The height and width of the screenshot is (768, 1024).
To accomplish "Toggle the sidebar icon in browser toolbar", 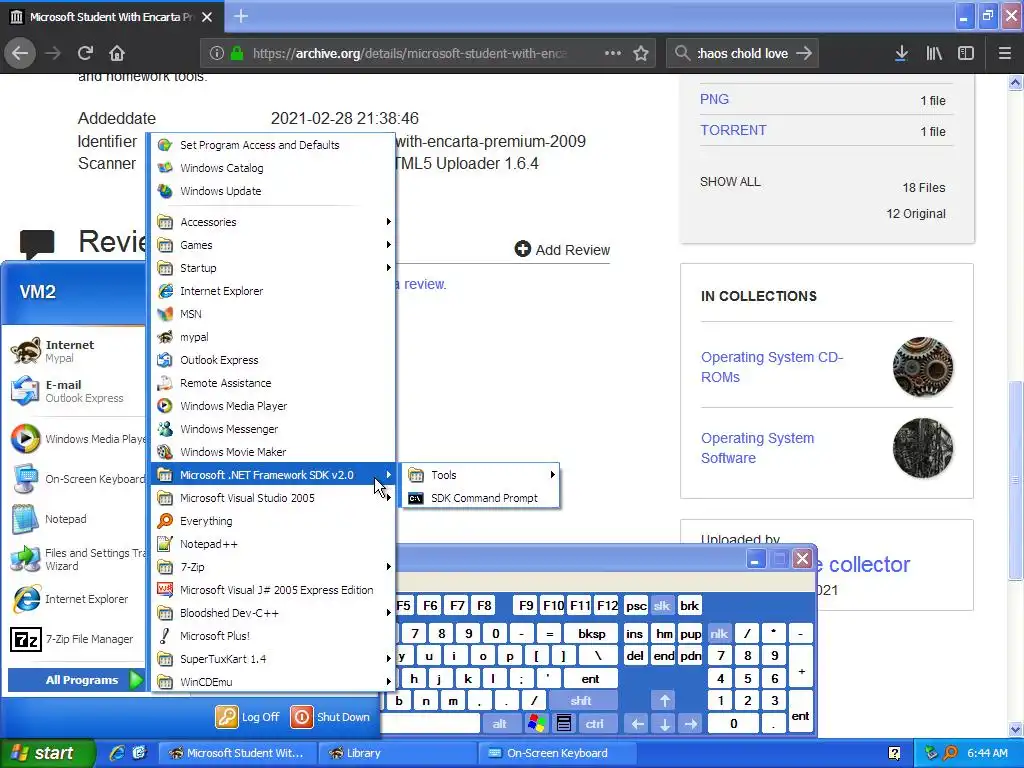I will (x=966, y=53).
